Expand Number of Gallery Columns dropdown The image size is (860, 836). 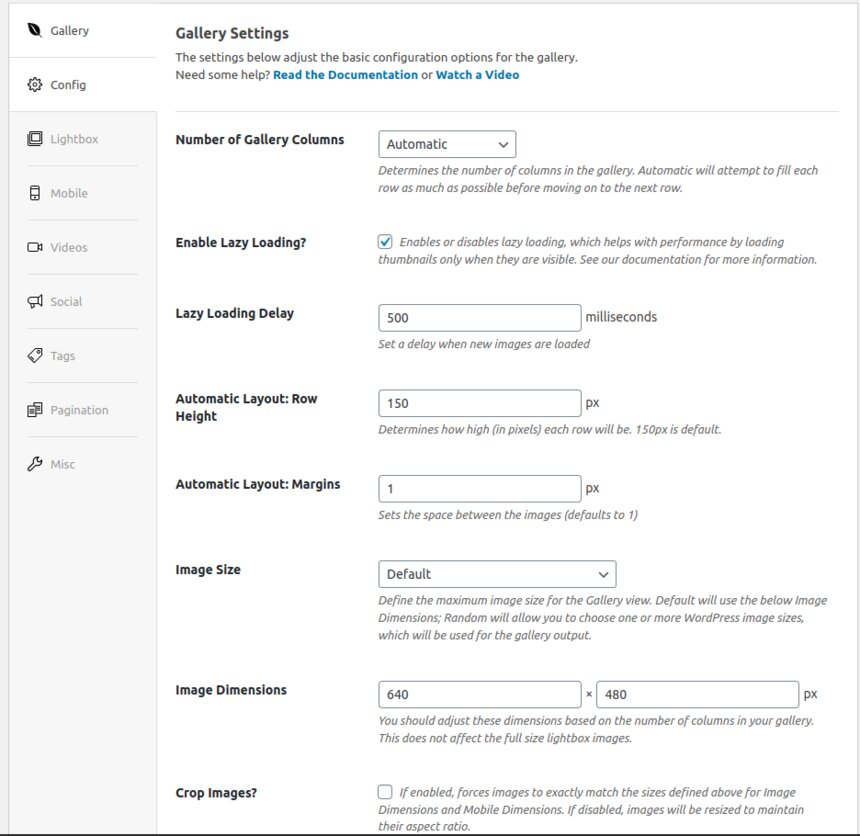click(447, 144)
